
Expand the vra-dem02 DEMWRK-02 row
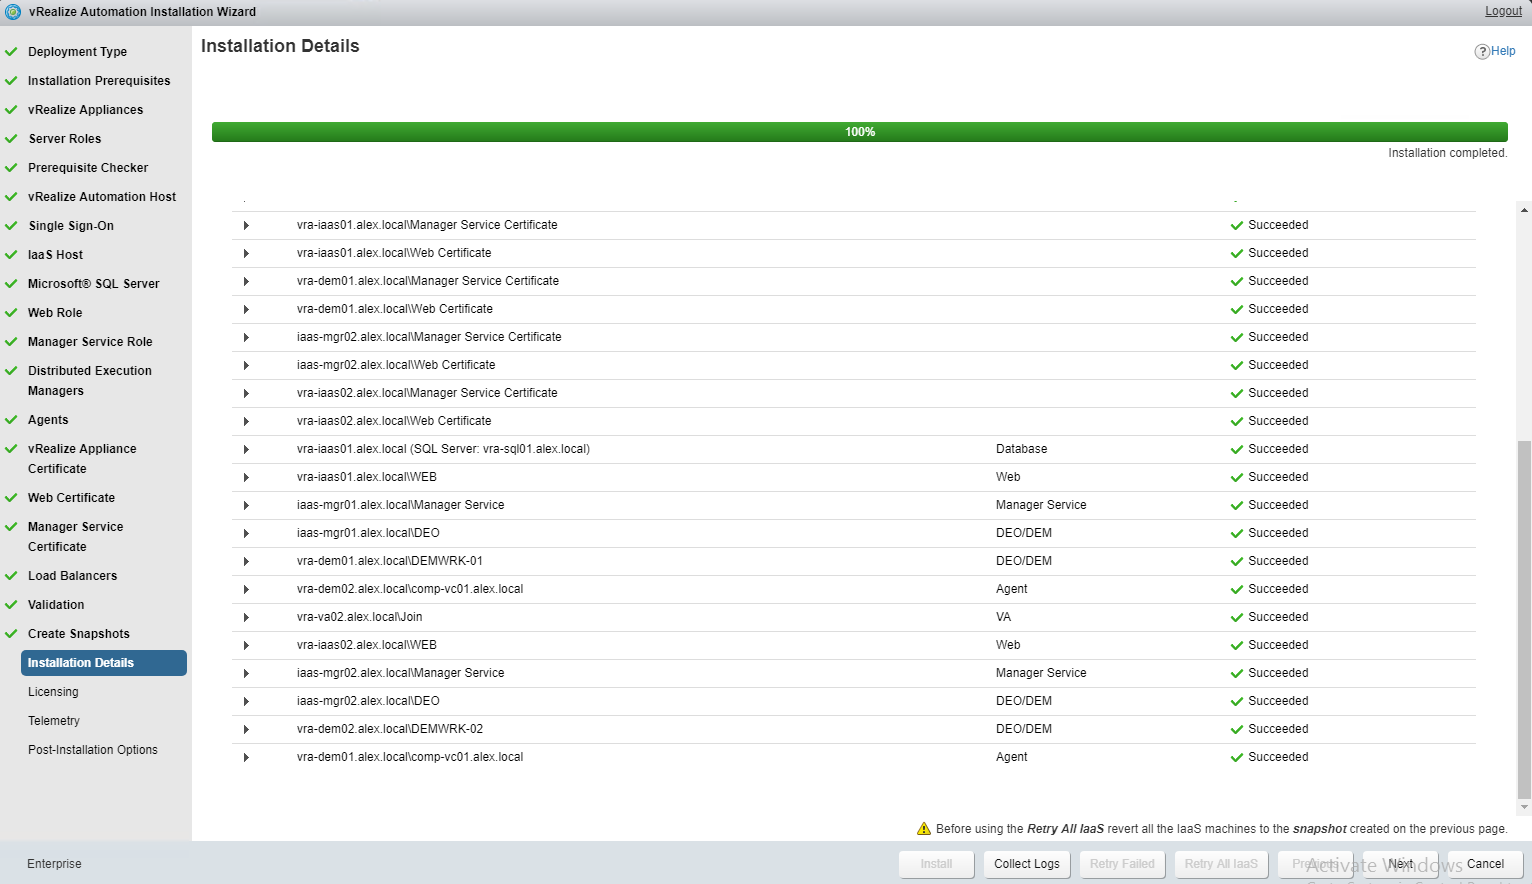click(246, 730)
